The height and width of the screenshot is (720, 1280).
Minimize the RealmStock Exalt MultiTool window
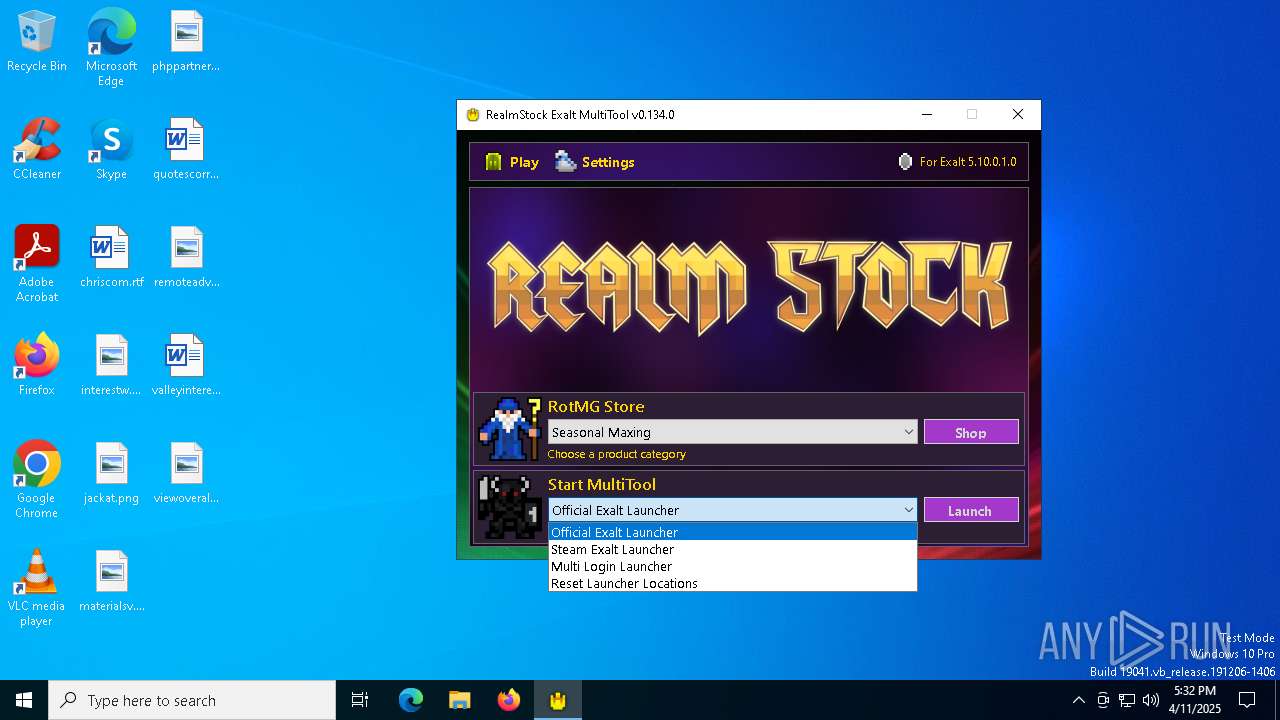tap(926, 114)
